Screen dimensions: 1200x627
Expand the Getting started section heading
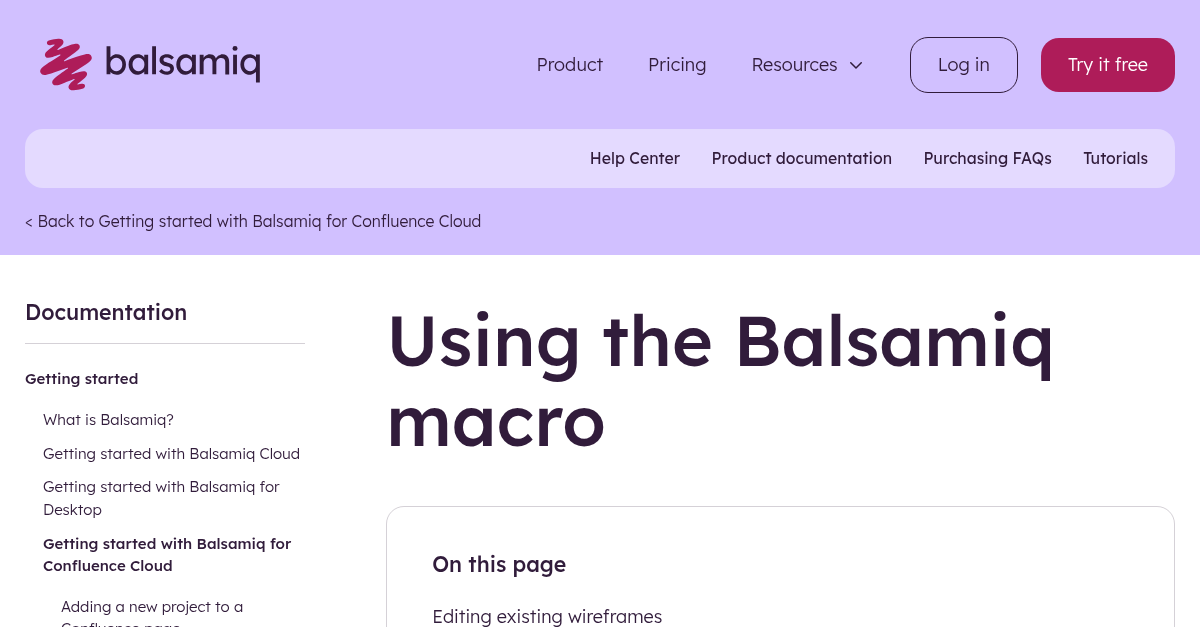(x=81, y=378)
